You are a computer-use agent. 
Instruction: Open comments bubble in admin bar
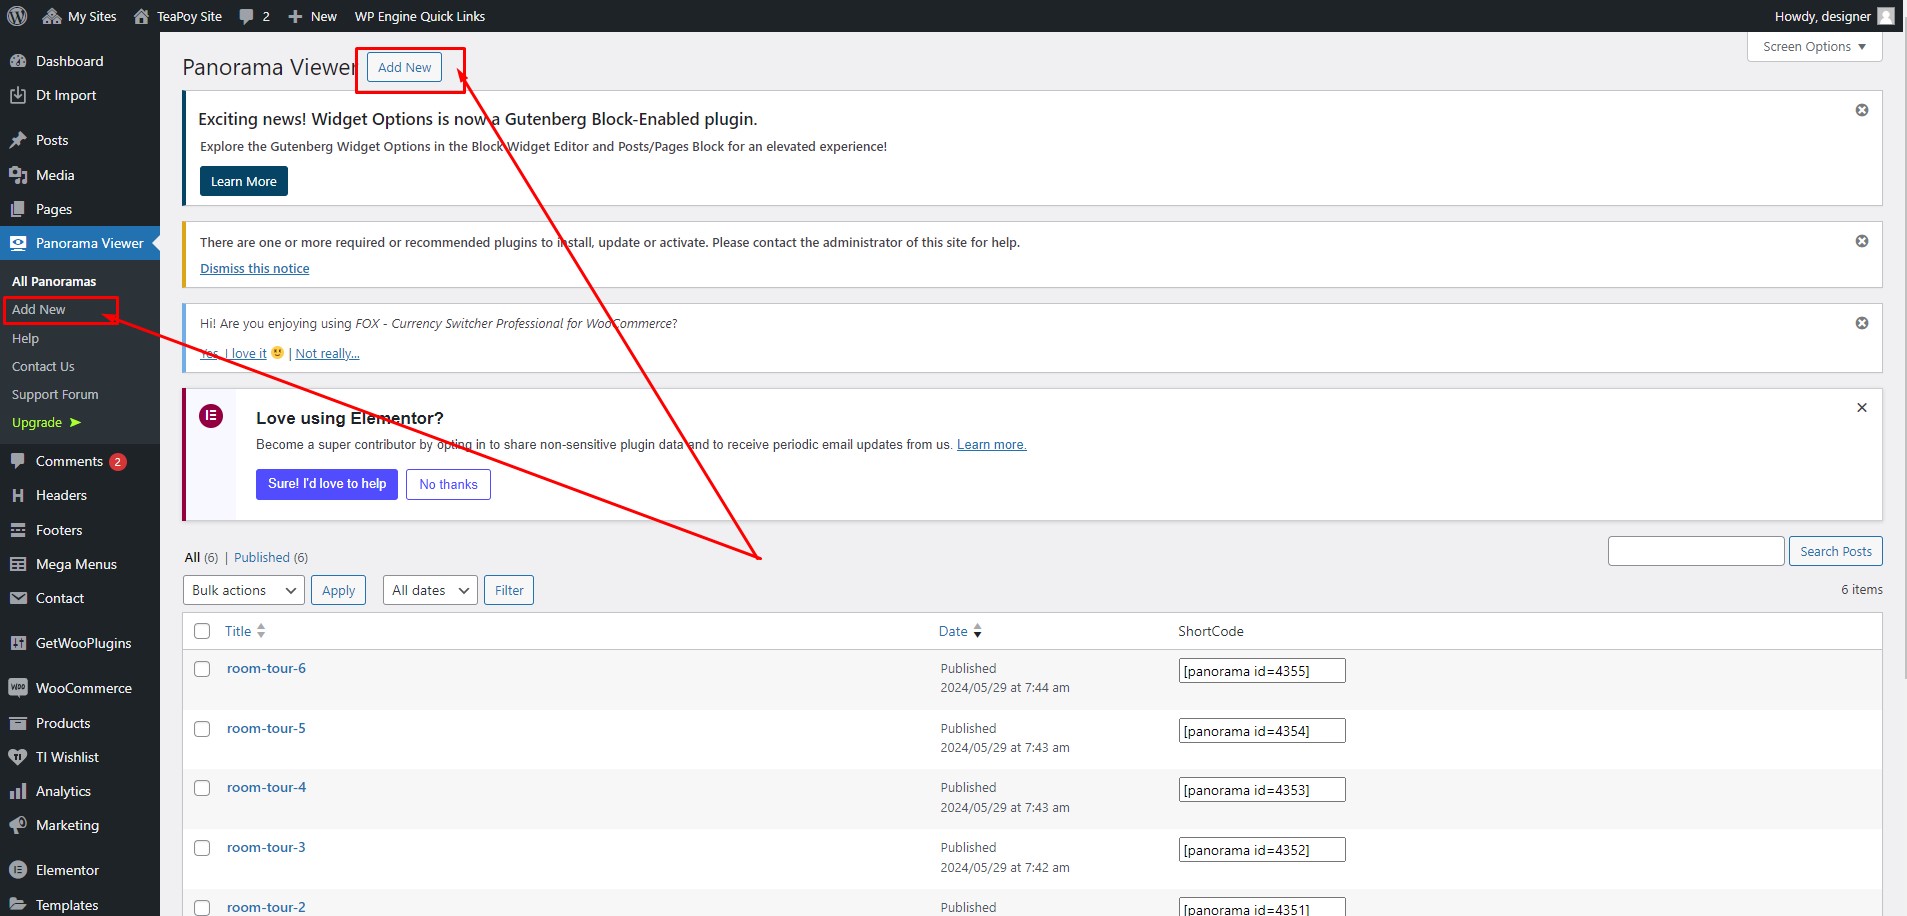[x=246, y=16]
